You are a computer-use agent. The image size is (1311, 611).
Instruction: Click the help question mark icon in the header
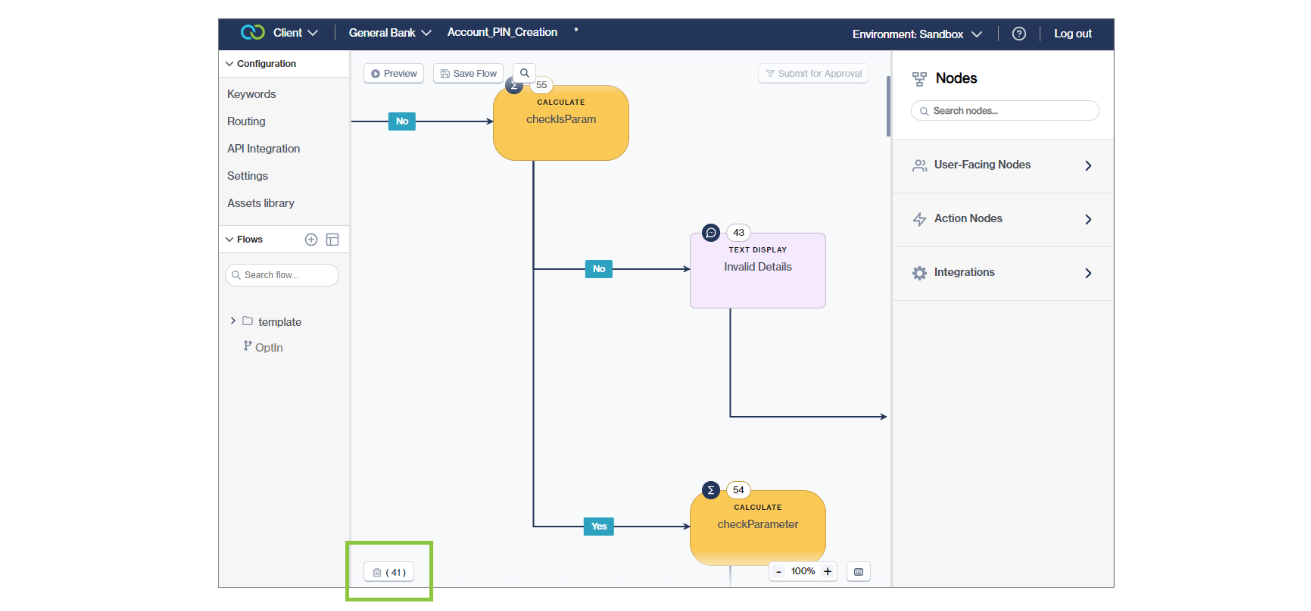pos(1018,33)
